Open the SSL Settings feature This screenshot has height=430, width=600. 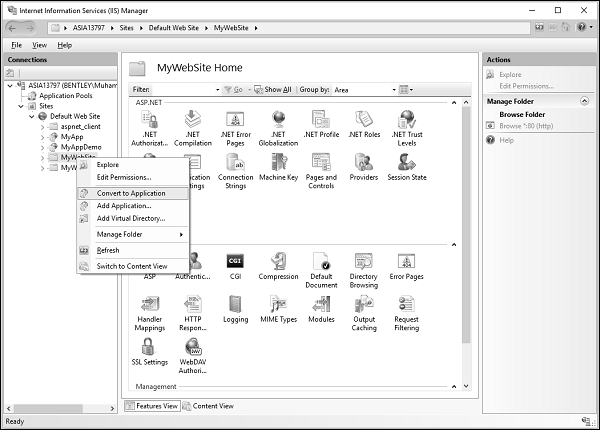[150, 352]
